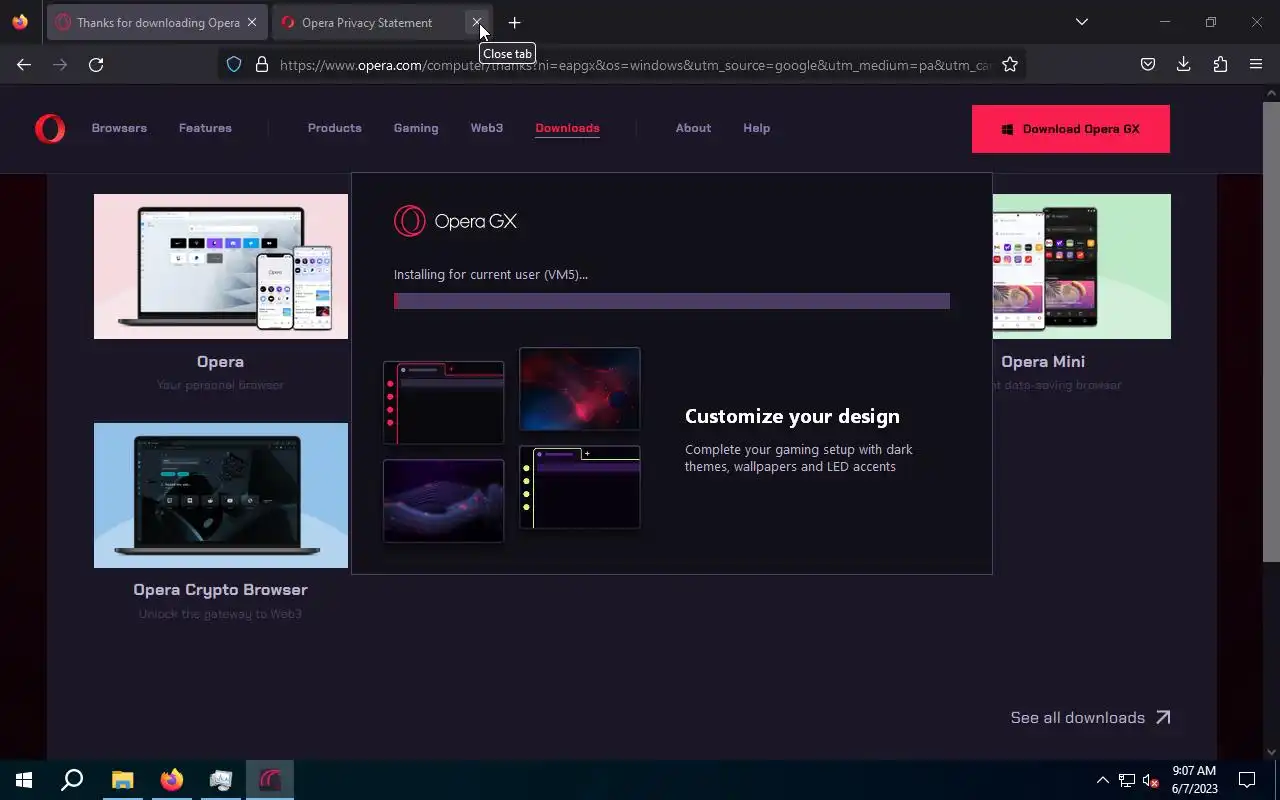This screenshot has height=800, width=1280.
Task: Click the URL address bar field
Action: point(620,64)
